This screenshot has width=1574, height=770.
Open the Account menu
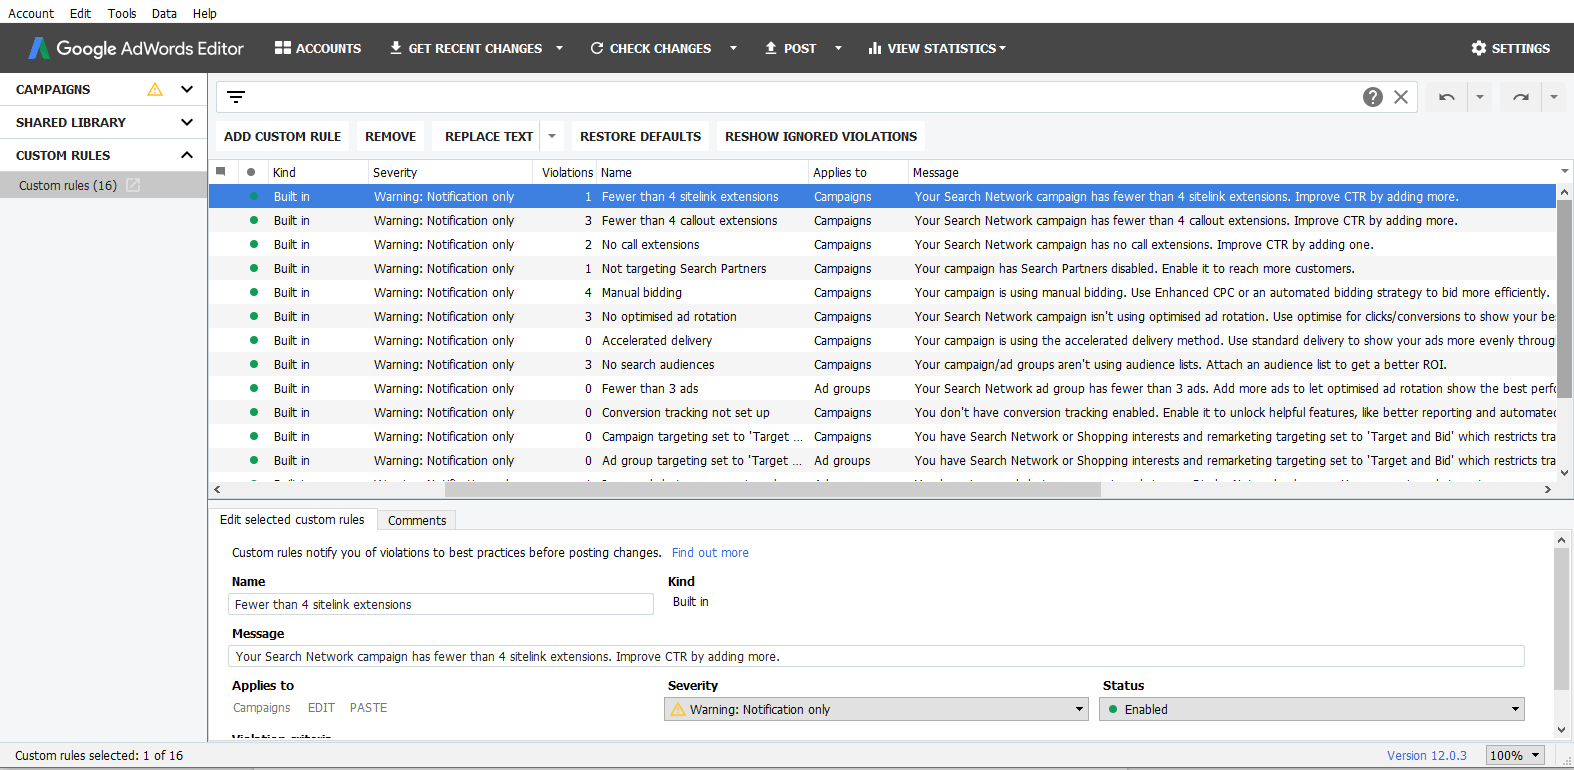tap(31, 13)
